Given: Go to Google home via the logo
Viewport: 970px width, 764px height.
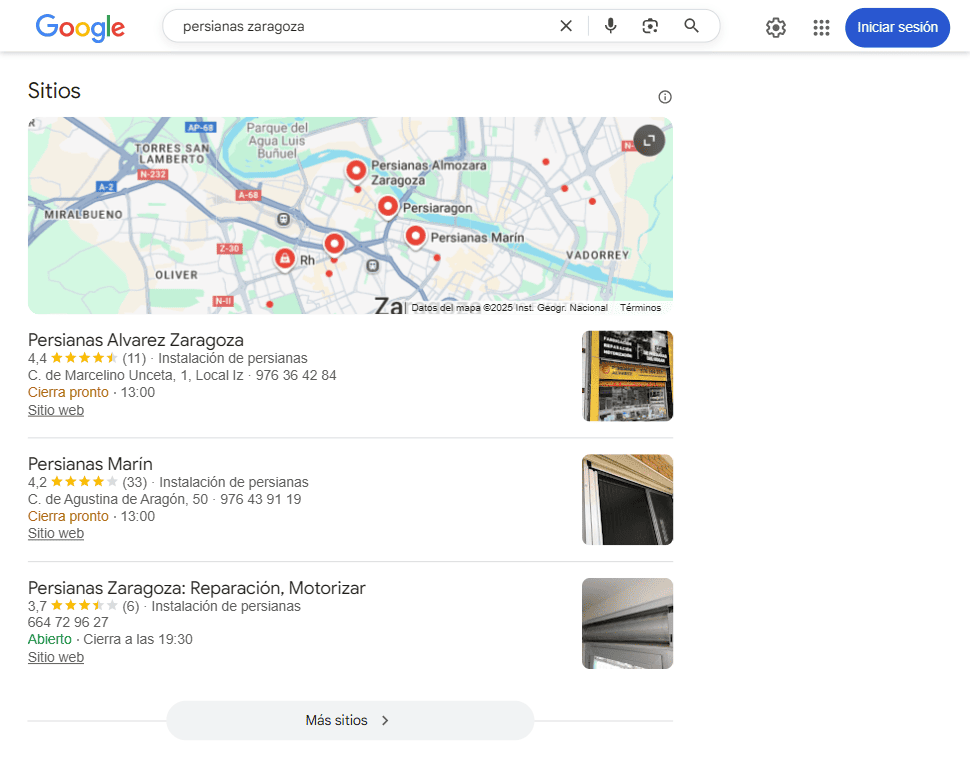Looking at the screenshot, I should click(x=80, y=28).
